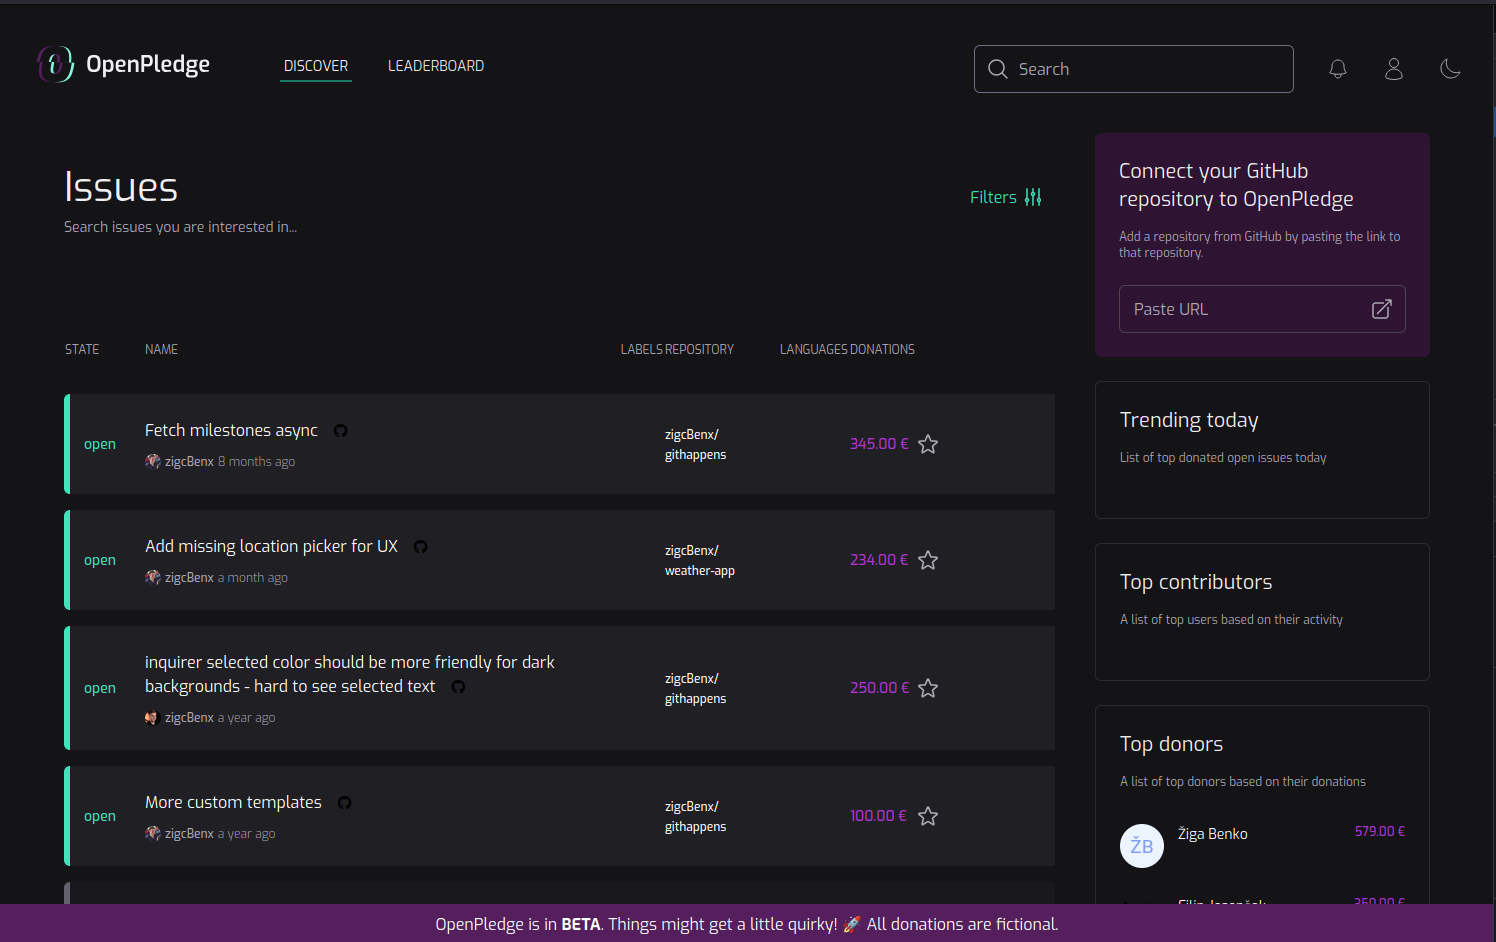
Task: Open the notifications bell
Action: coord(1337,69)
